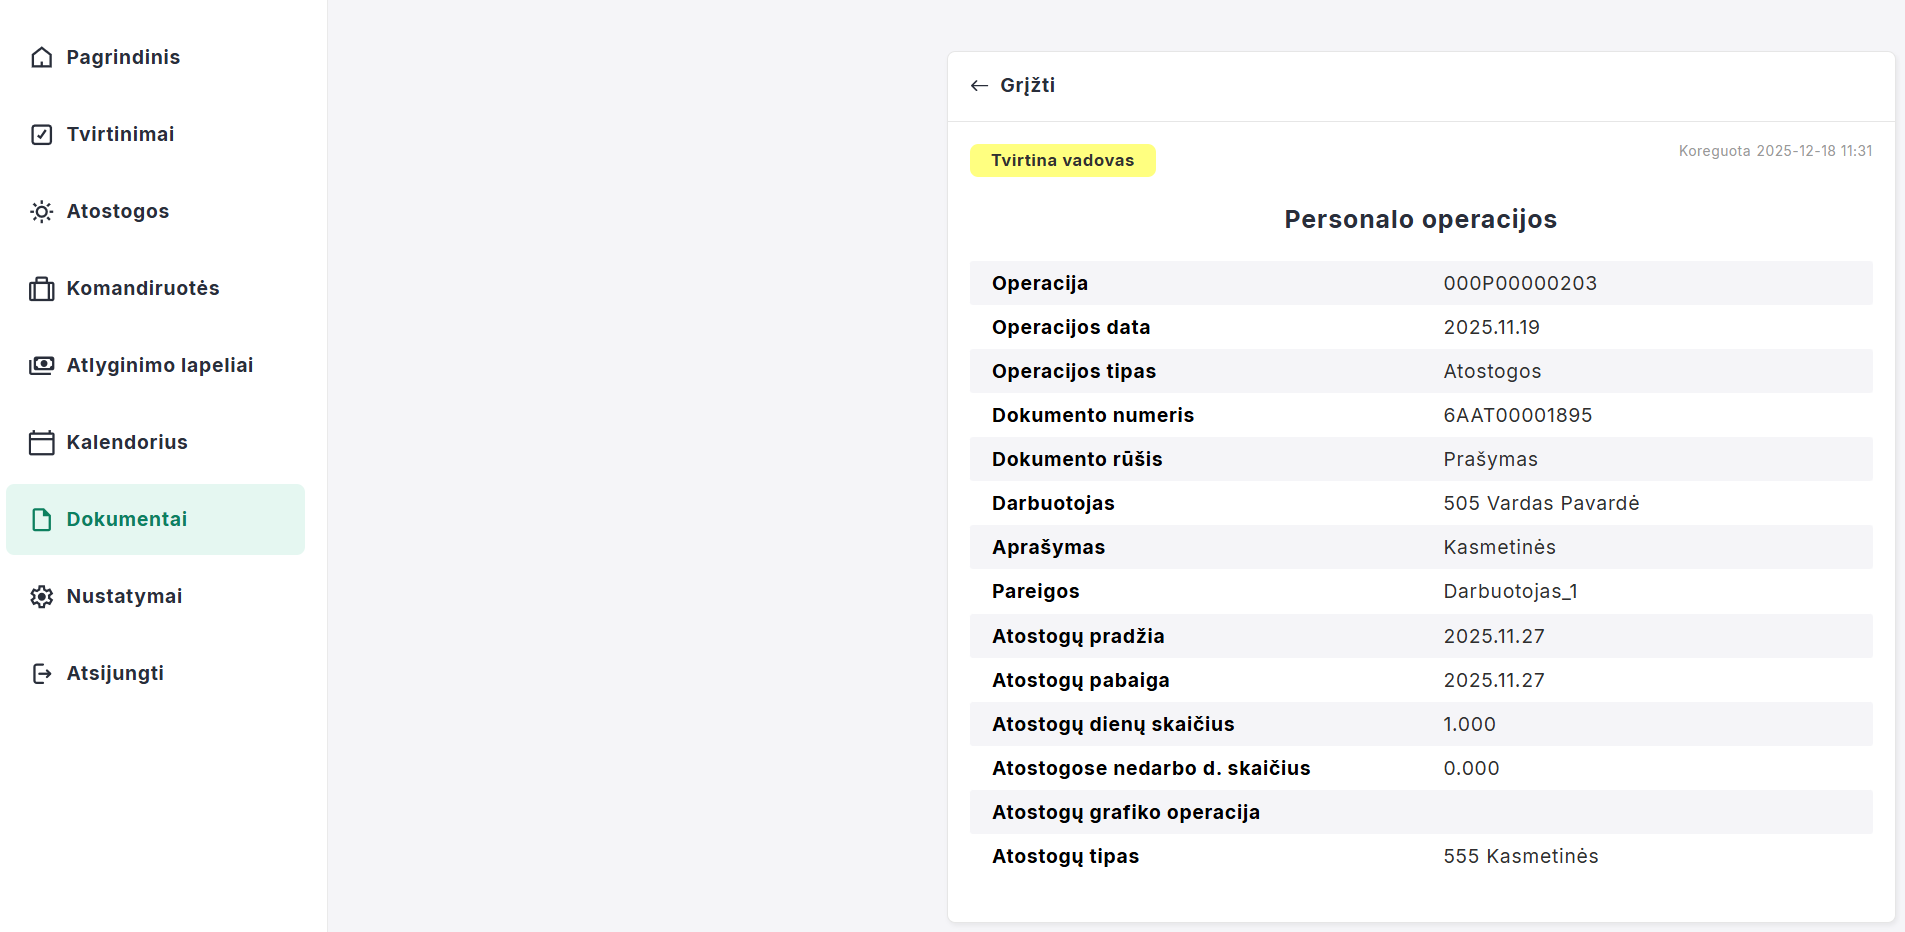Click the document icon beside Dokumentai
The image size is (1905, 932).
click(x=41, y=519)
